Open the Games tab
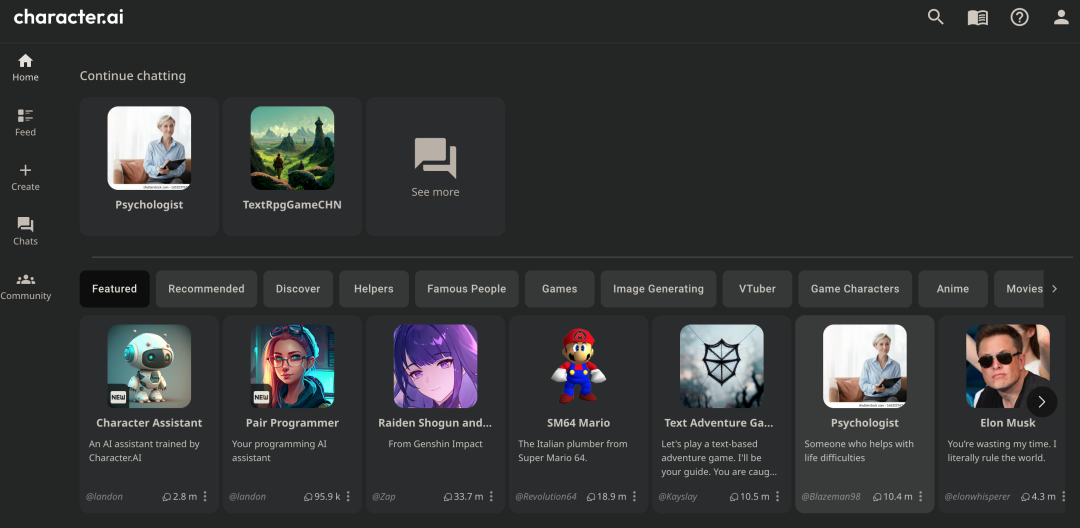This screenshot has width=1080, height=528. [559, 288]
